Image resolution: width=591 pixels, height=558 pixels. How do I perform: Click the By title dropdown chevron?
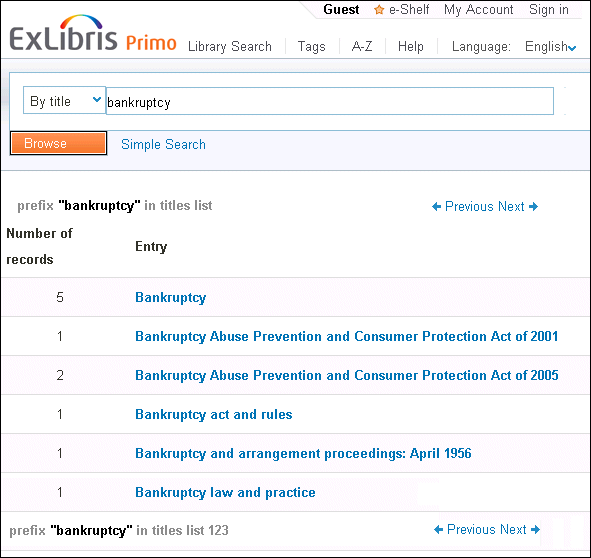[x=97, y=100]
